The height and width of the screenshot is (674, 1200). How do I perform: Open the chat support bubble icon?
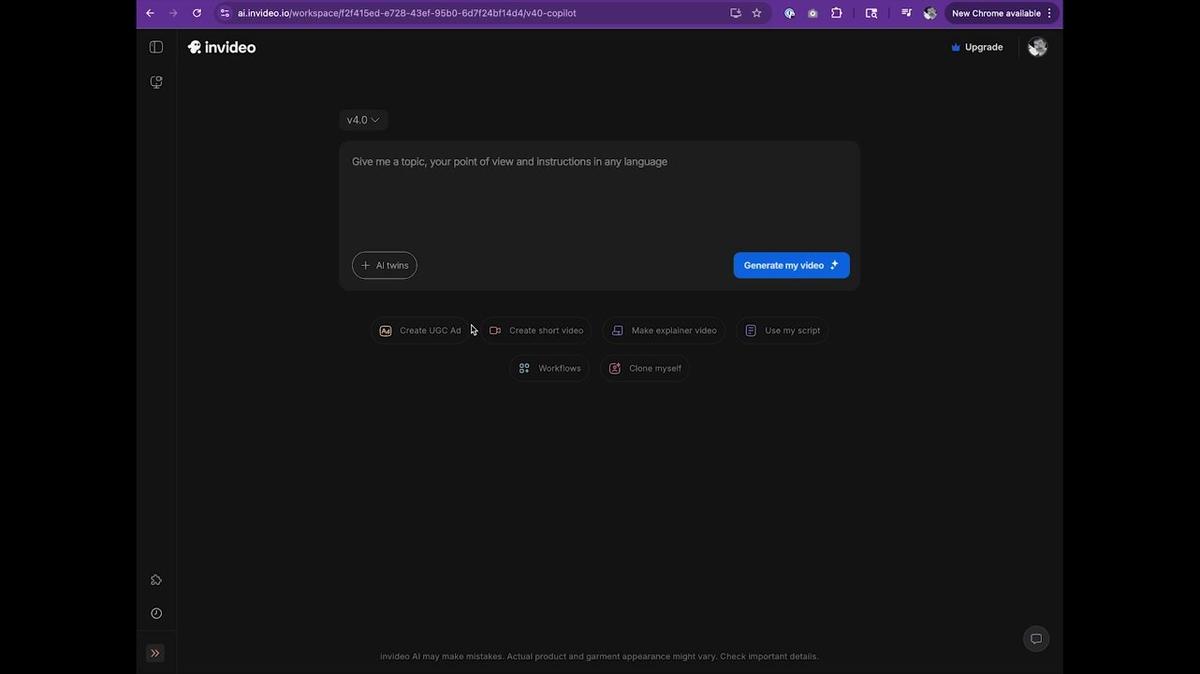coord(1036,639)
